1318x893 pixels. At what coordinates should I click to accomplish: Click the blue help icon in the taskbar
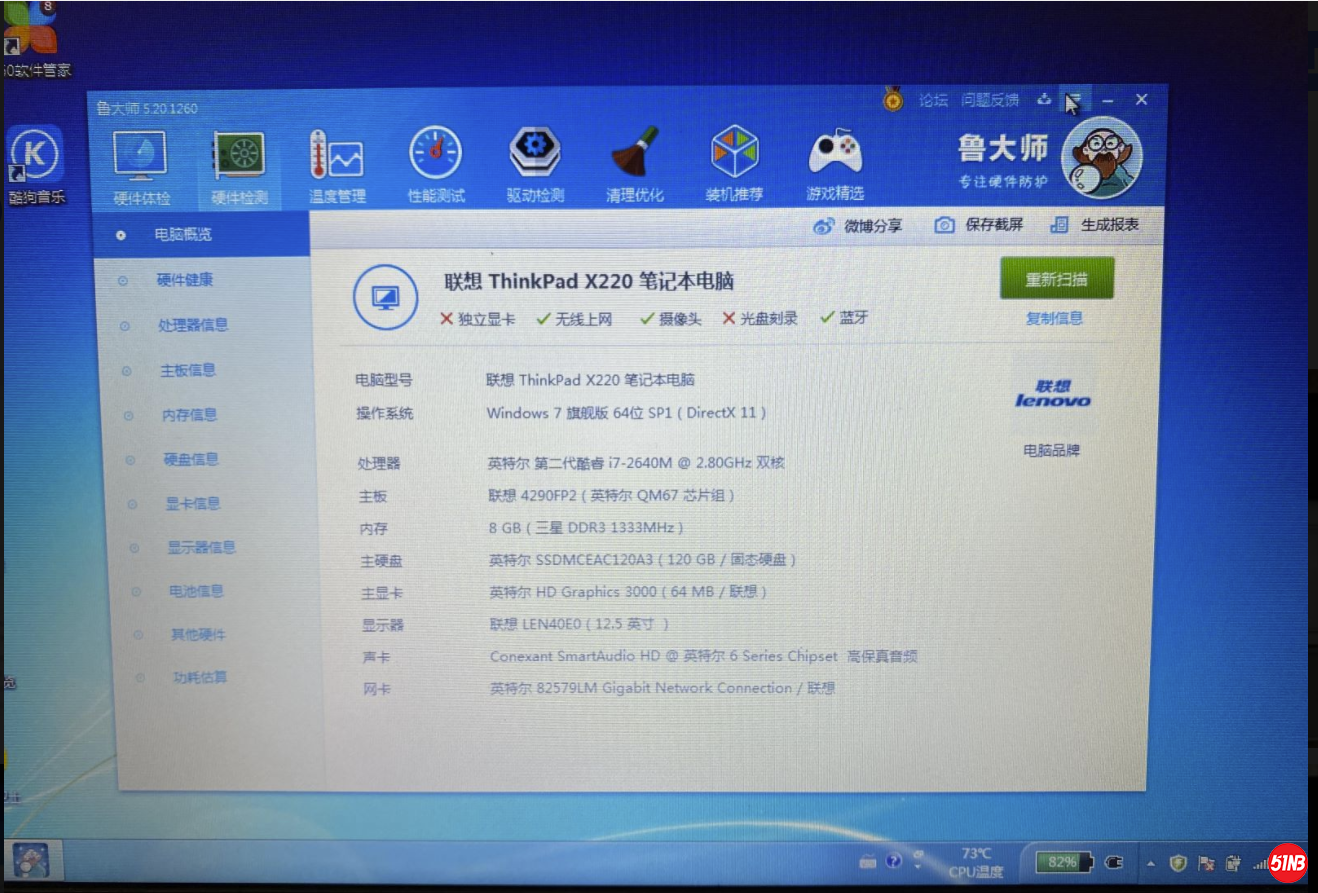tap(893, 861)
